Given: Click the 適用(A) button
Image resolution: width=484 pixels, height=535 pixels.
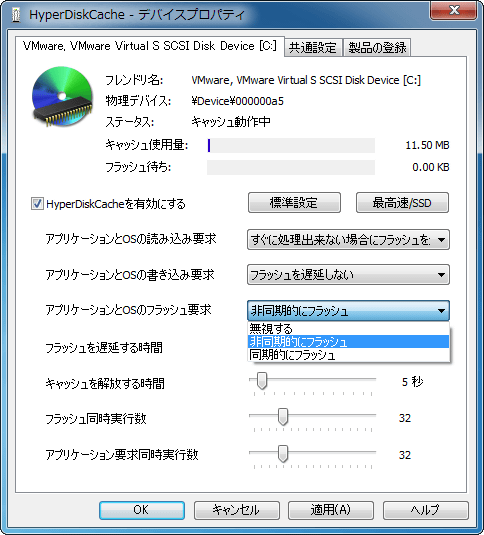Looking at the screenshot, I should coord(331,510).
